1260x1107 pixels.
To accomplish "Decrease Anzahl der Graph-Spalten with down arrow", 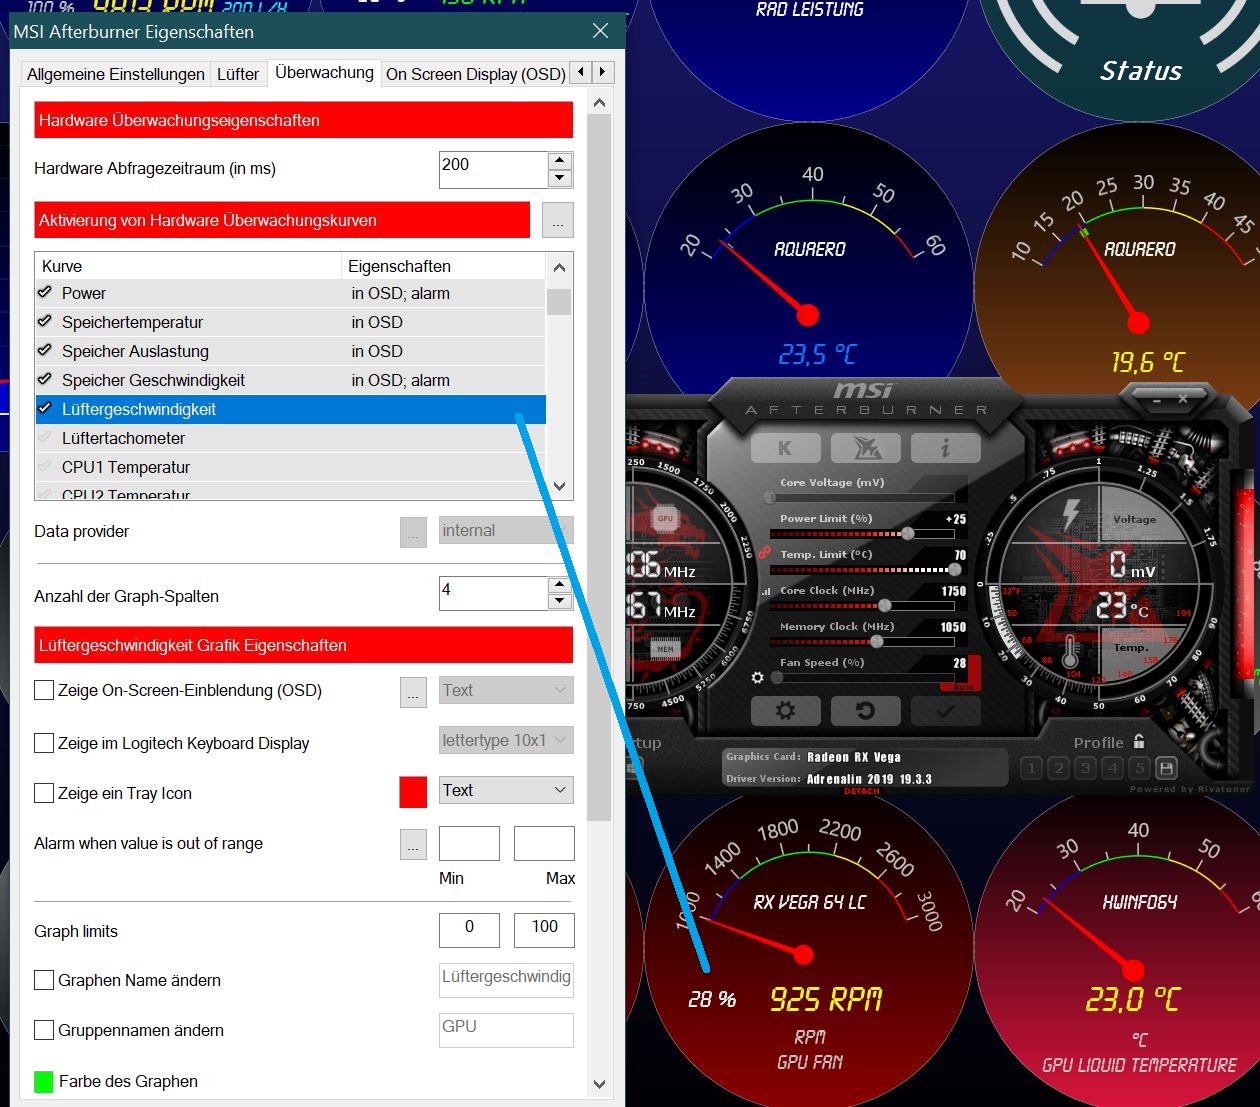I will click(x=560, y=601).
